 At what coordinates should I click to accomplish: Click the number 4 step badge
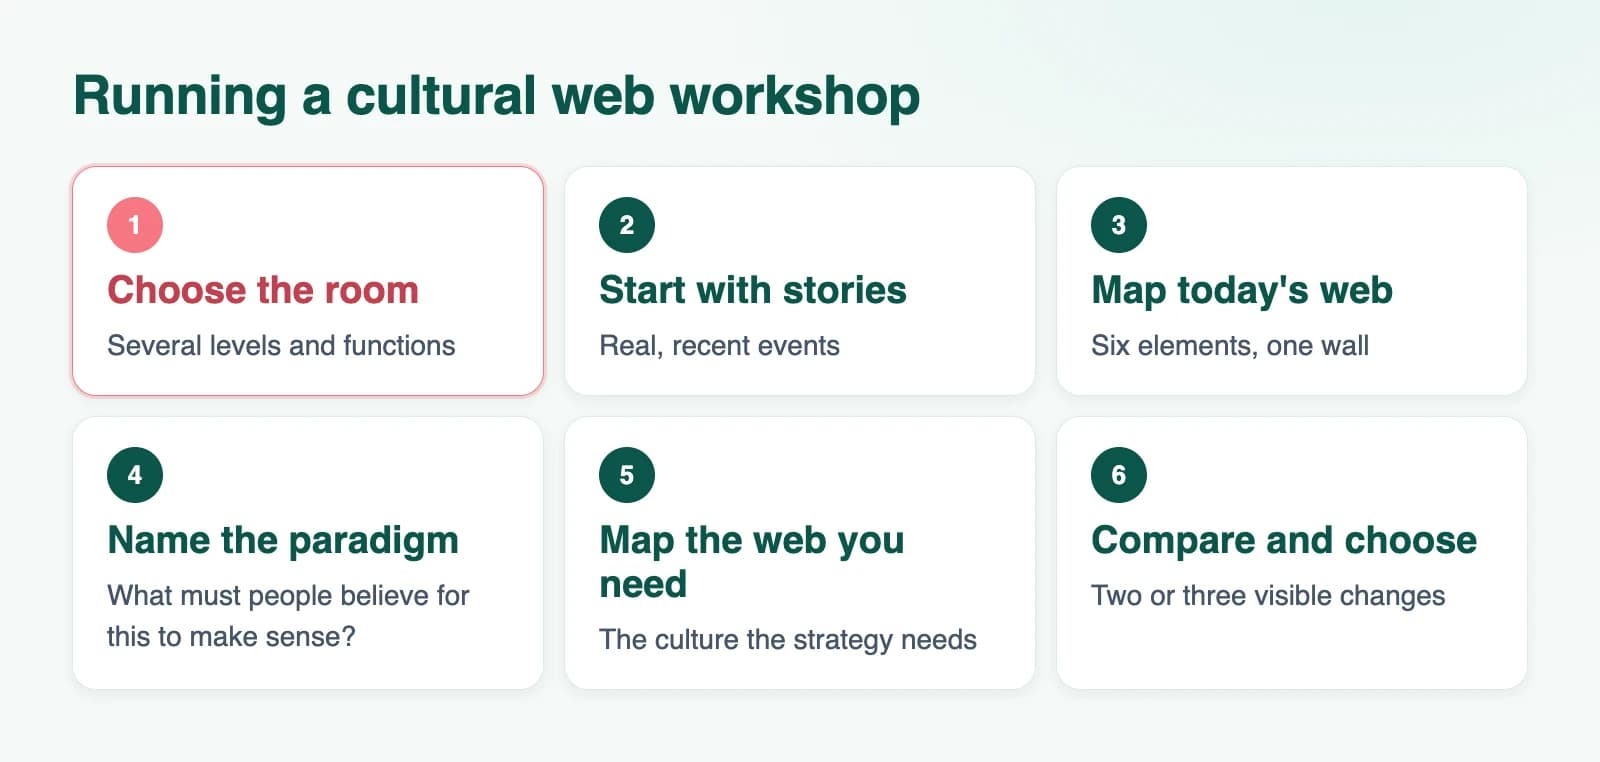pos(135,475)
